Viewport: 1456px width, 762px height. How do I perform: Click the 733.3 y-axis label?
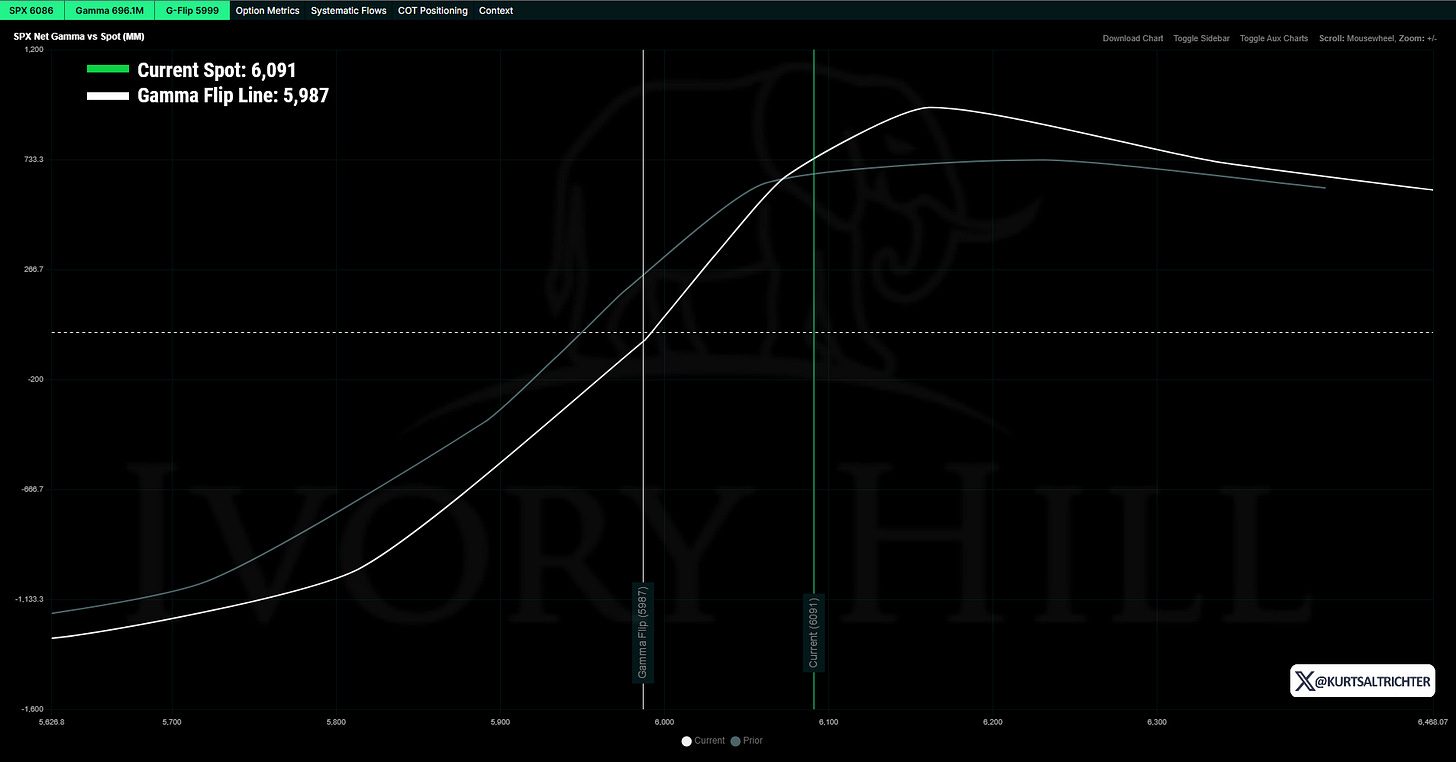tap(32, 159)
